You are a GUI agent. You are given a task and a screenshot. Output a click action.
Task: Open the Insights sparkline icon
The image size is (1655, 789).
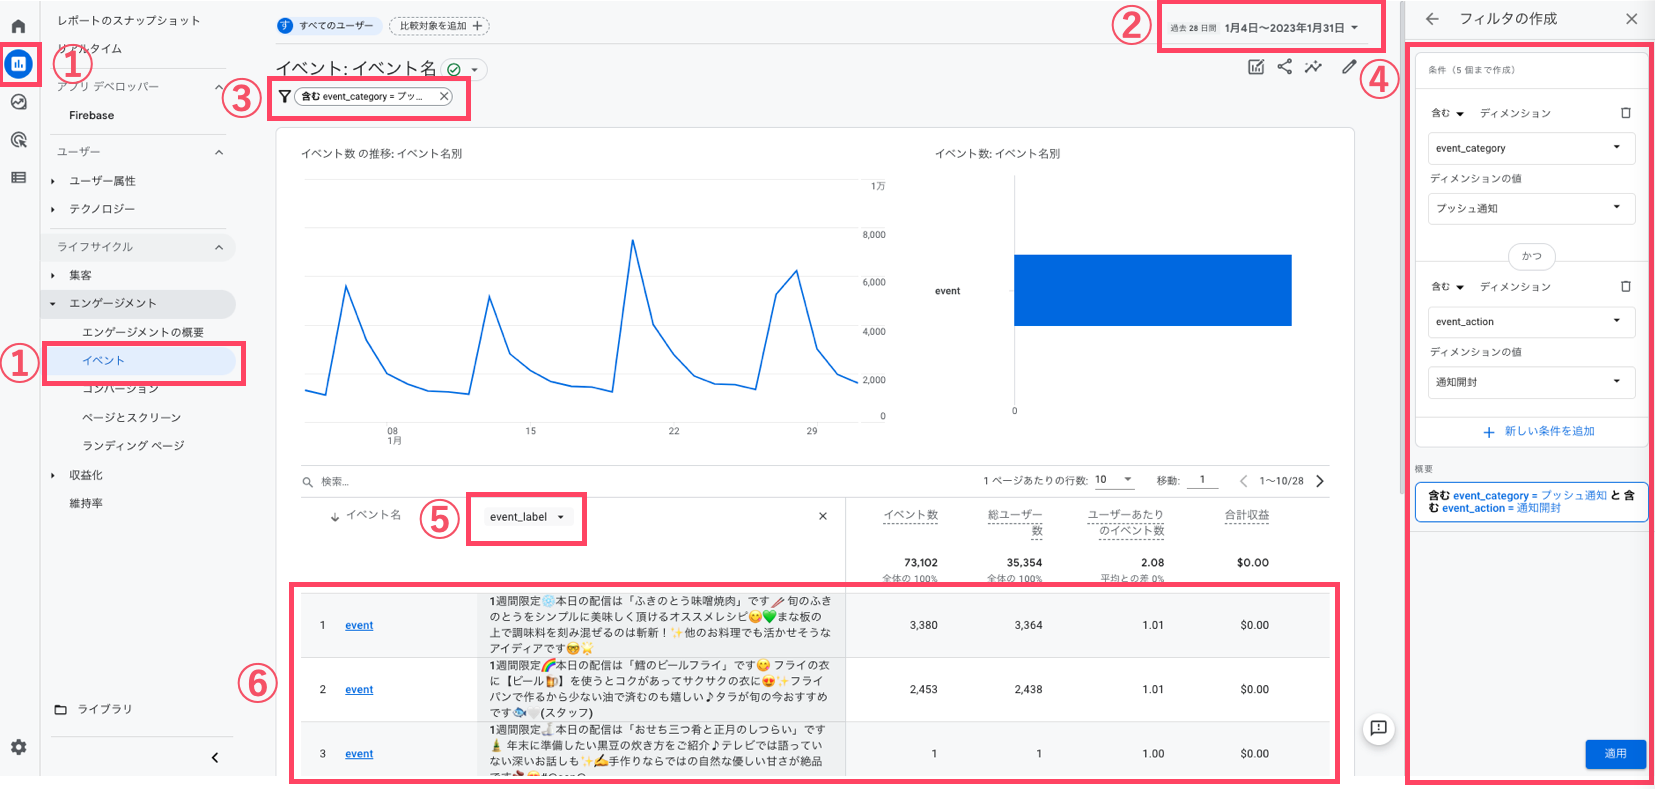pyautogui.click(x=1313, y=67)
